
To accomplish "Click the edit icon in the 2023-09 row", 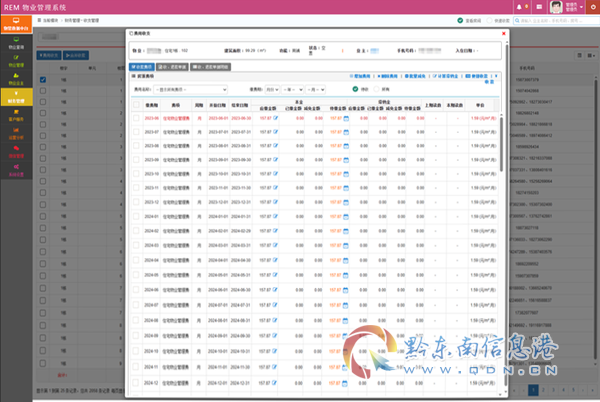I will (276, 160).
